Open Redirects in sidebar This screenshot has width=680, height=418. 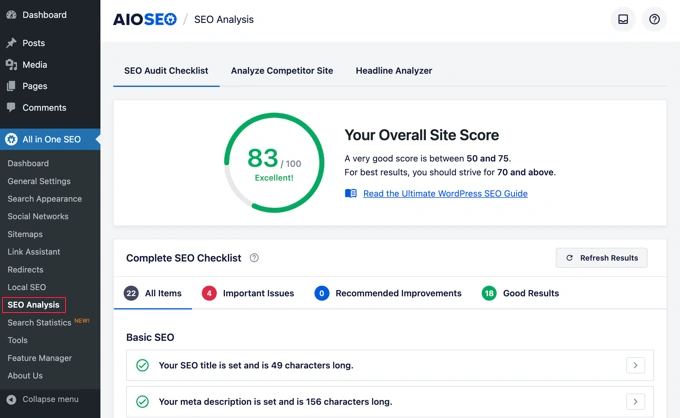click(x=26, y=269)
